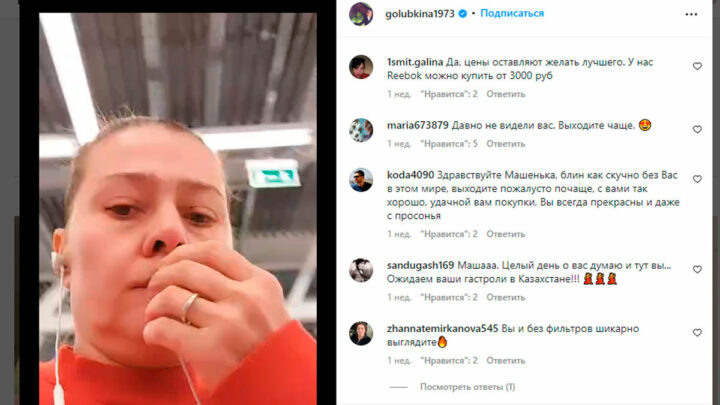Open 1smit.galina's avatar

(361, 67)
